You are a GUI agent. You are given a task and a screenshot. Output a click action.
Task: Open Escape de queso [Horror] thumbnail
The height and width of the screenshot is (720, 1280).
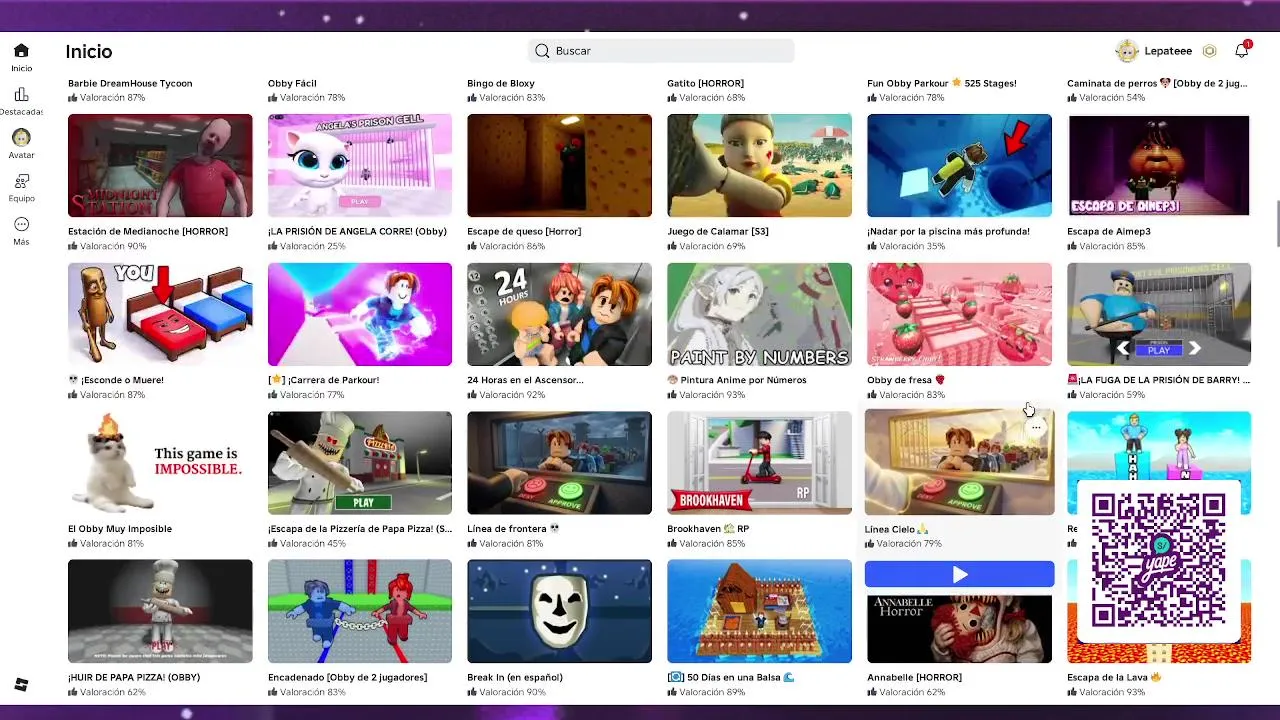click(x=559, y=165)
